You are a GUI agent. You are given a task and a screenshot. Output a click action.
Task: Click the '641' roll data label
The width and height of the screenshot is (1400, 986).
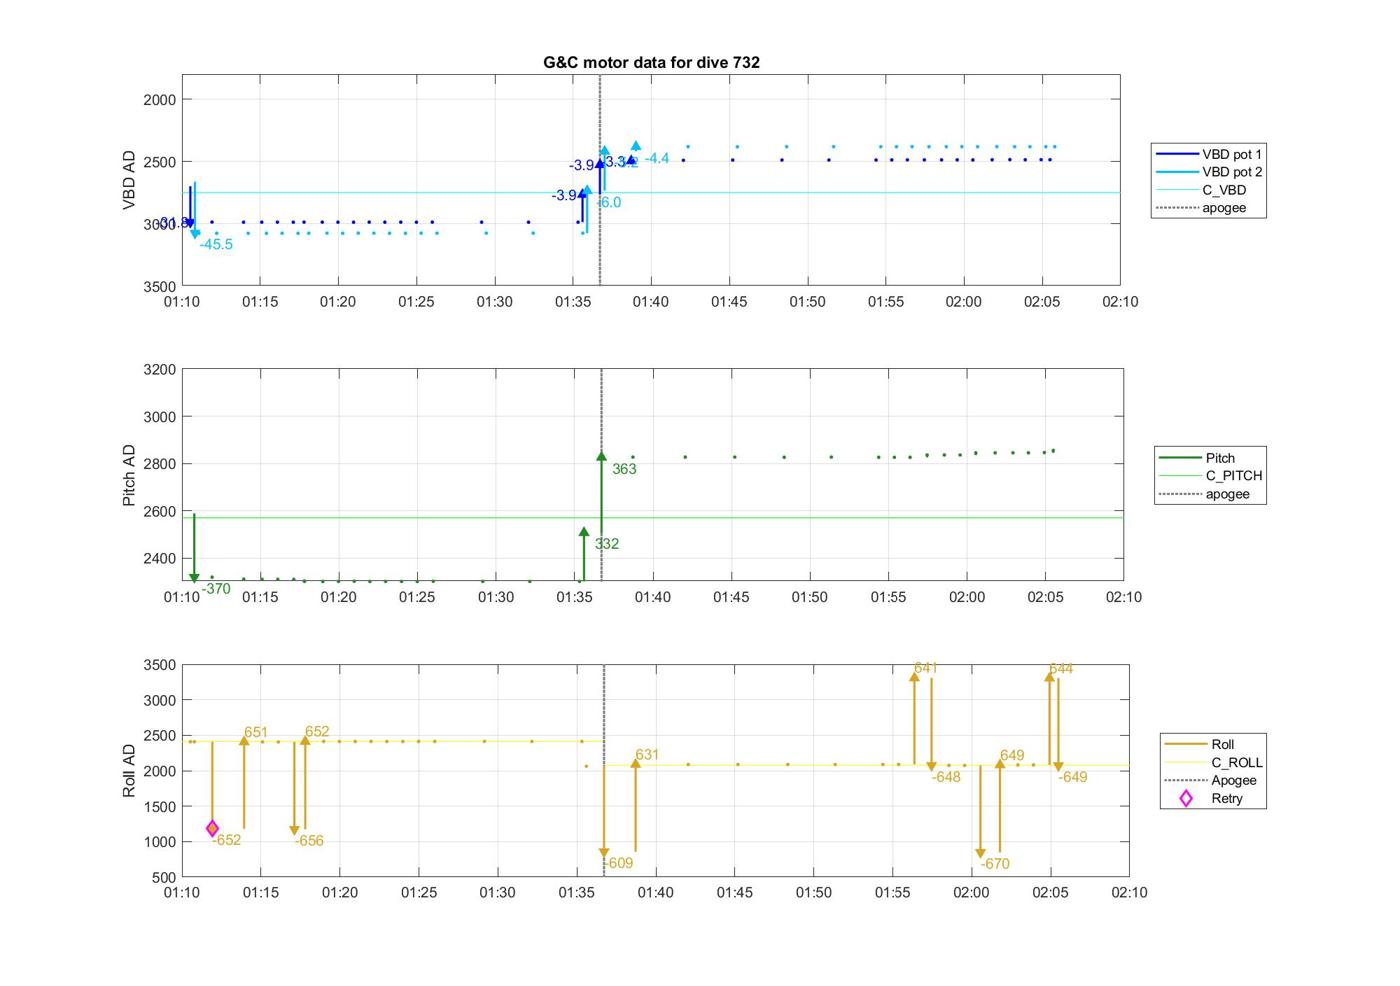(x=926, y=668)
